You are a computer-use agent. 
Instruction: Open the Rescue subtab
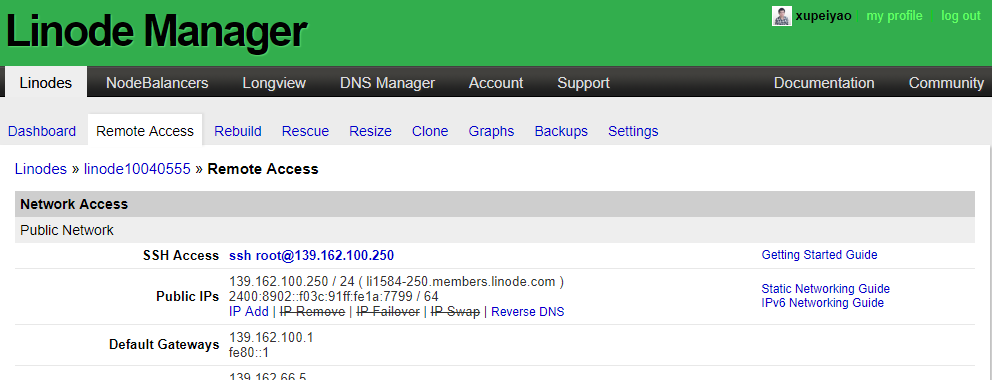pyautogui.click(x=305, y=131)
